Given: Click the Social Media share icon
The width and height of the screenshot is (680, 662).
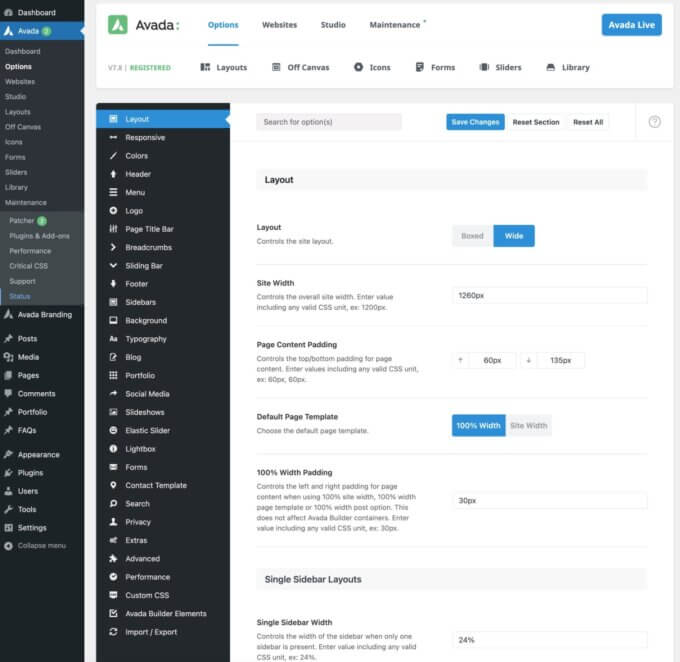Looking at the screenshot, I should pyautogui.click(x=113, y=393).
